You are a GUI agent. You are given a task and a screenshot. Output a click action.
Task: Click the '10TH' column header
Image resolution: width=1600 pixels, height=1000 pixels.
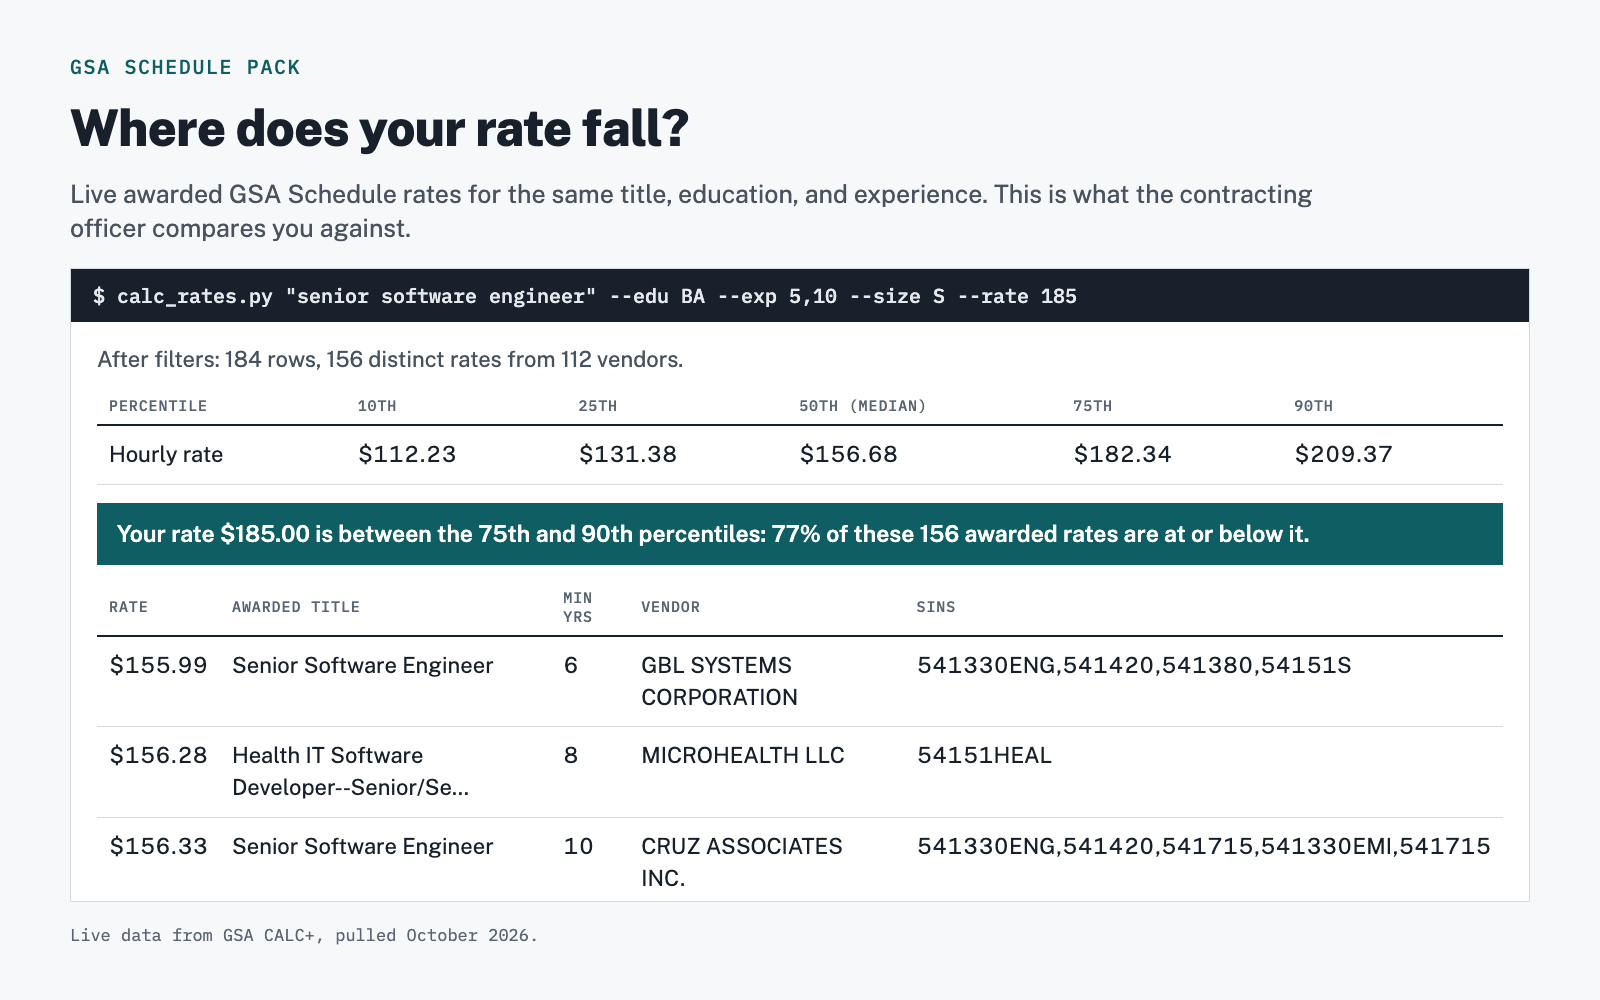click(377, 406)
